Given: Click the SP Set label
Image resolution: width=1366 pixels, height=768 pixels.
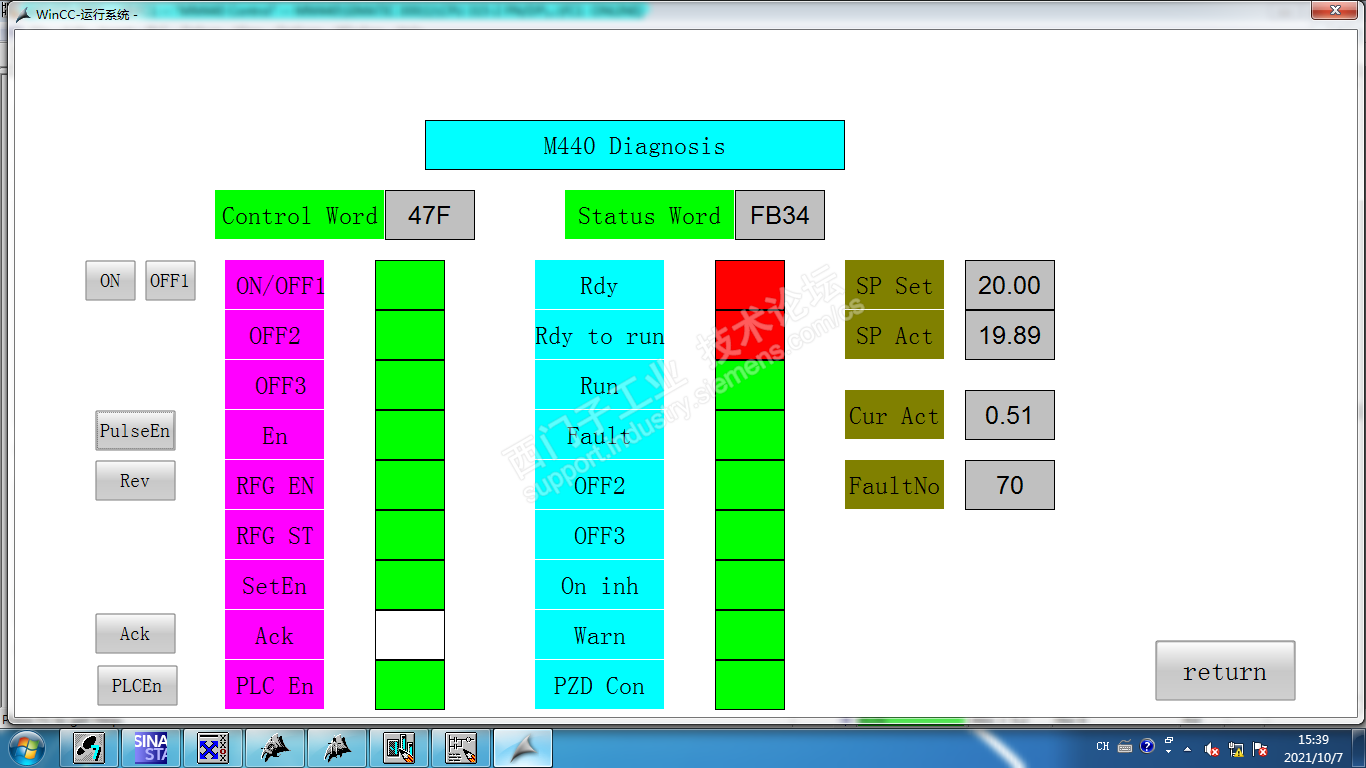Looking at the screenshot, I should (894, 285).
